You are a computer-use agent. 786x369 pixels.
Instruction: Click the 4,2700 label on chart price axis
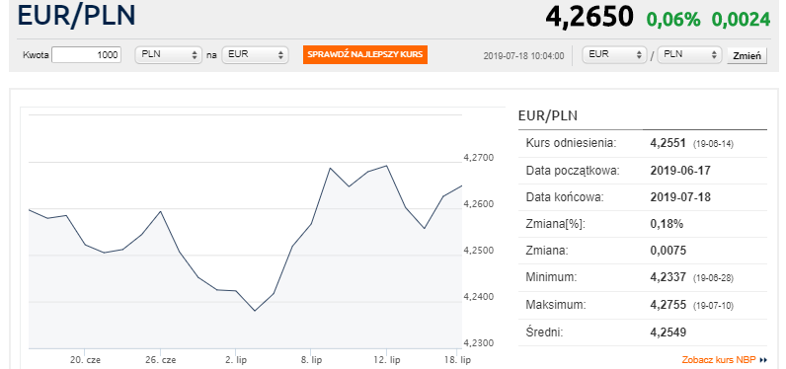pos(479,157)
